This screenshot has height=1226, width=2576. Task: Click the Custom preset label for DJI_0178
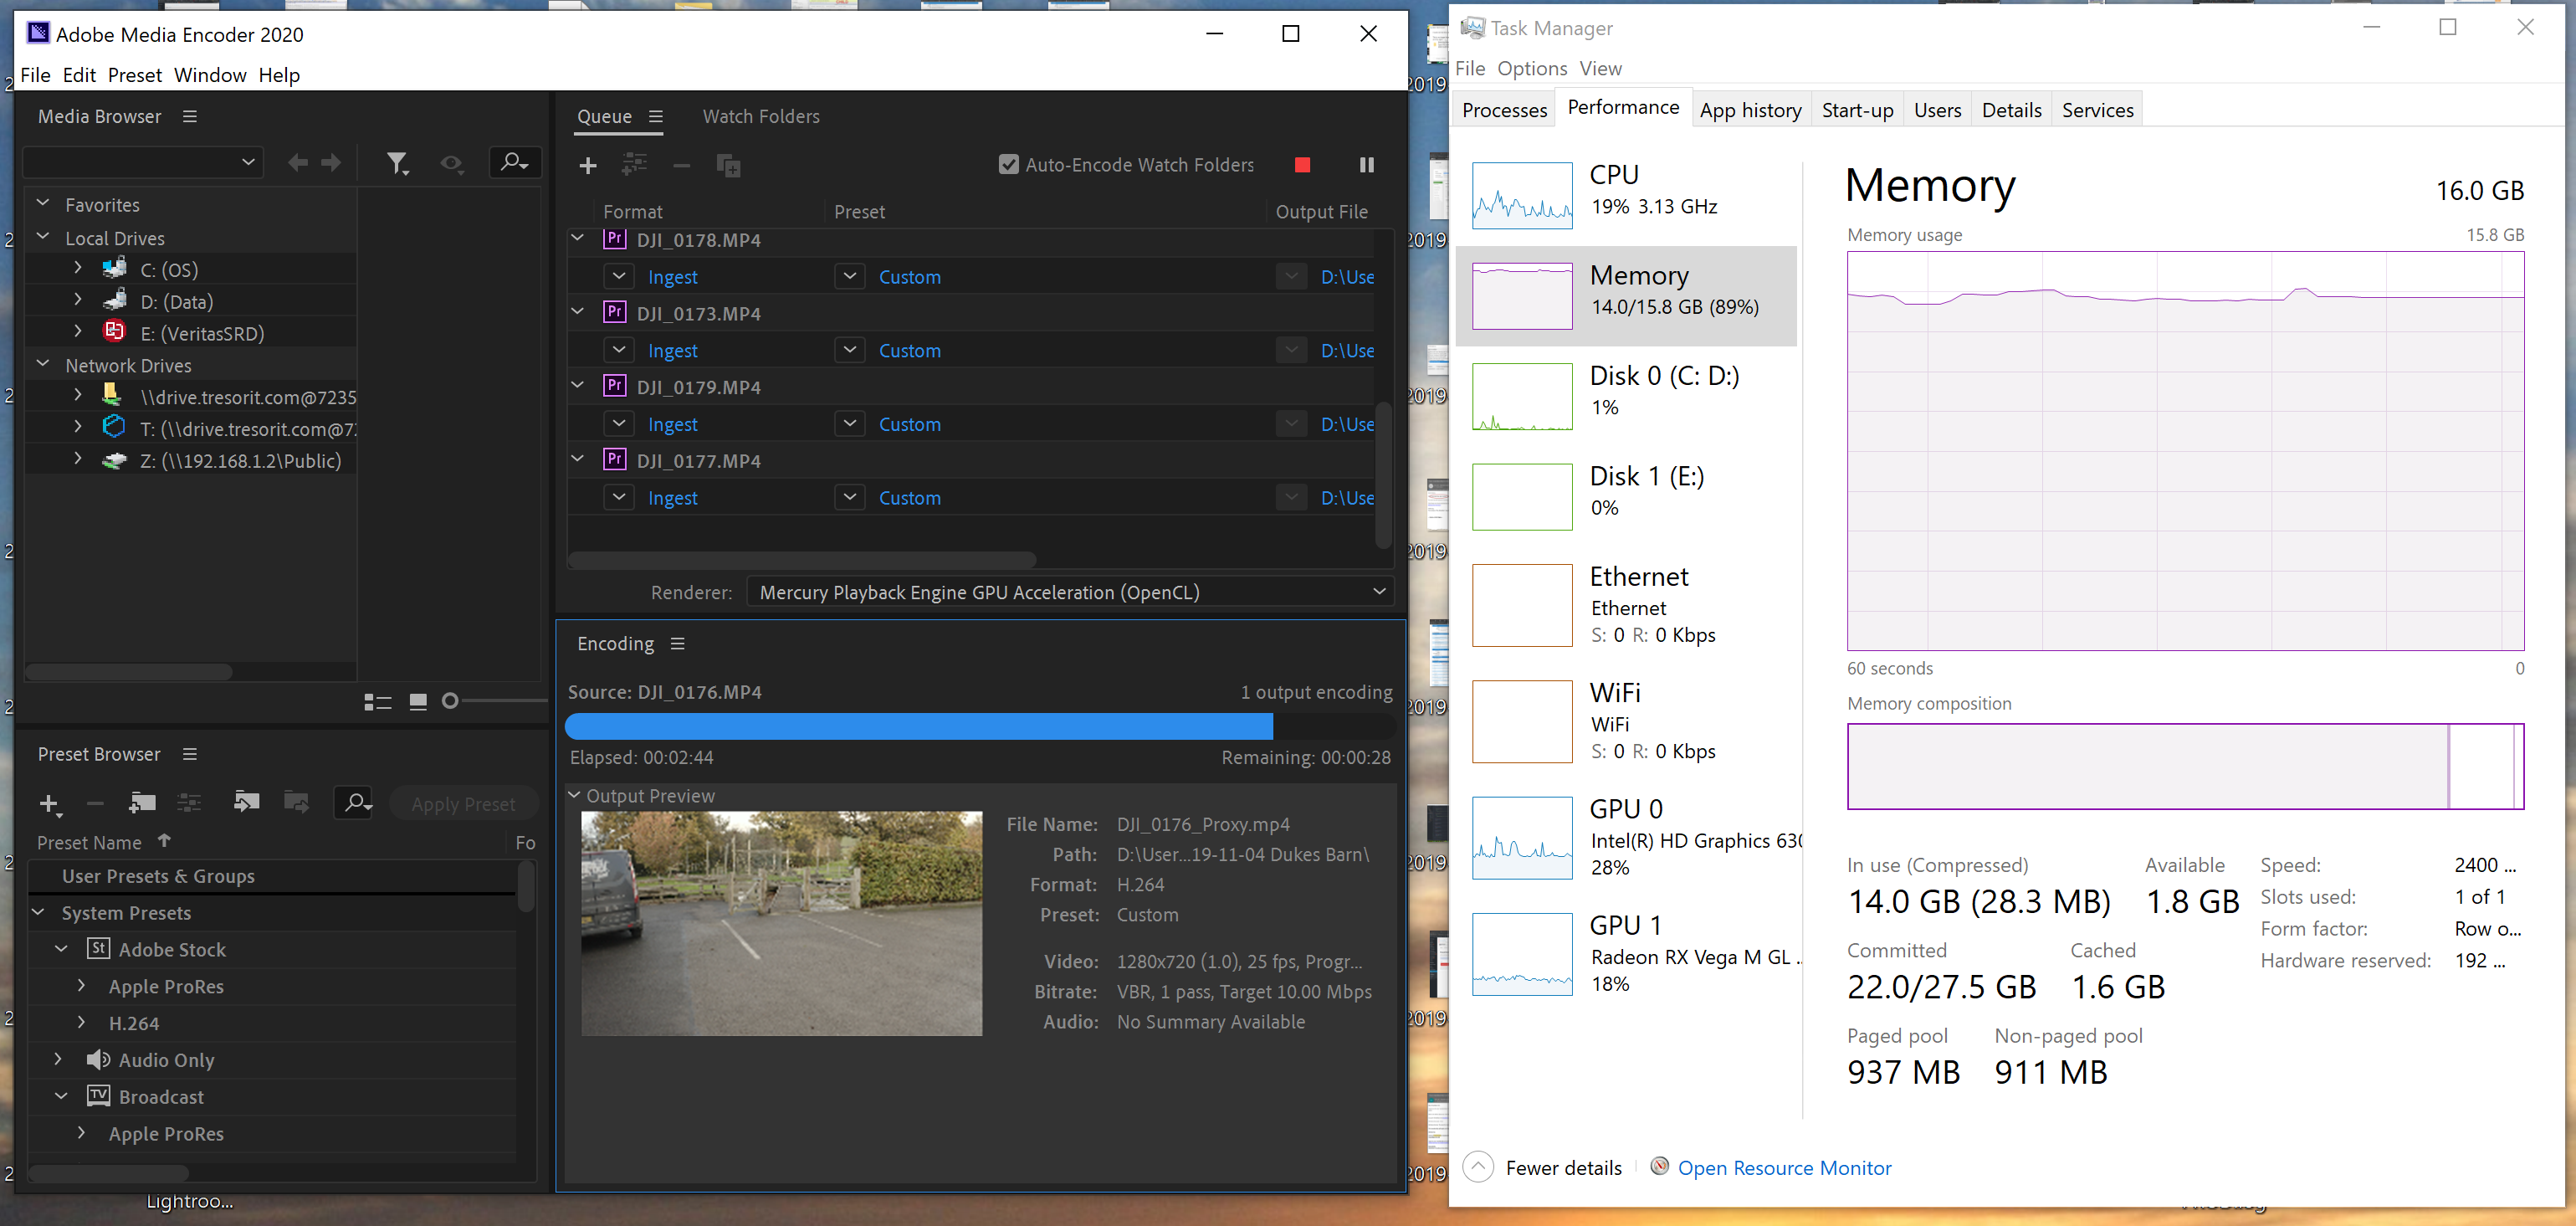914,276
